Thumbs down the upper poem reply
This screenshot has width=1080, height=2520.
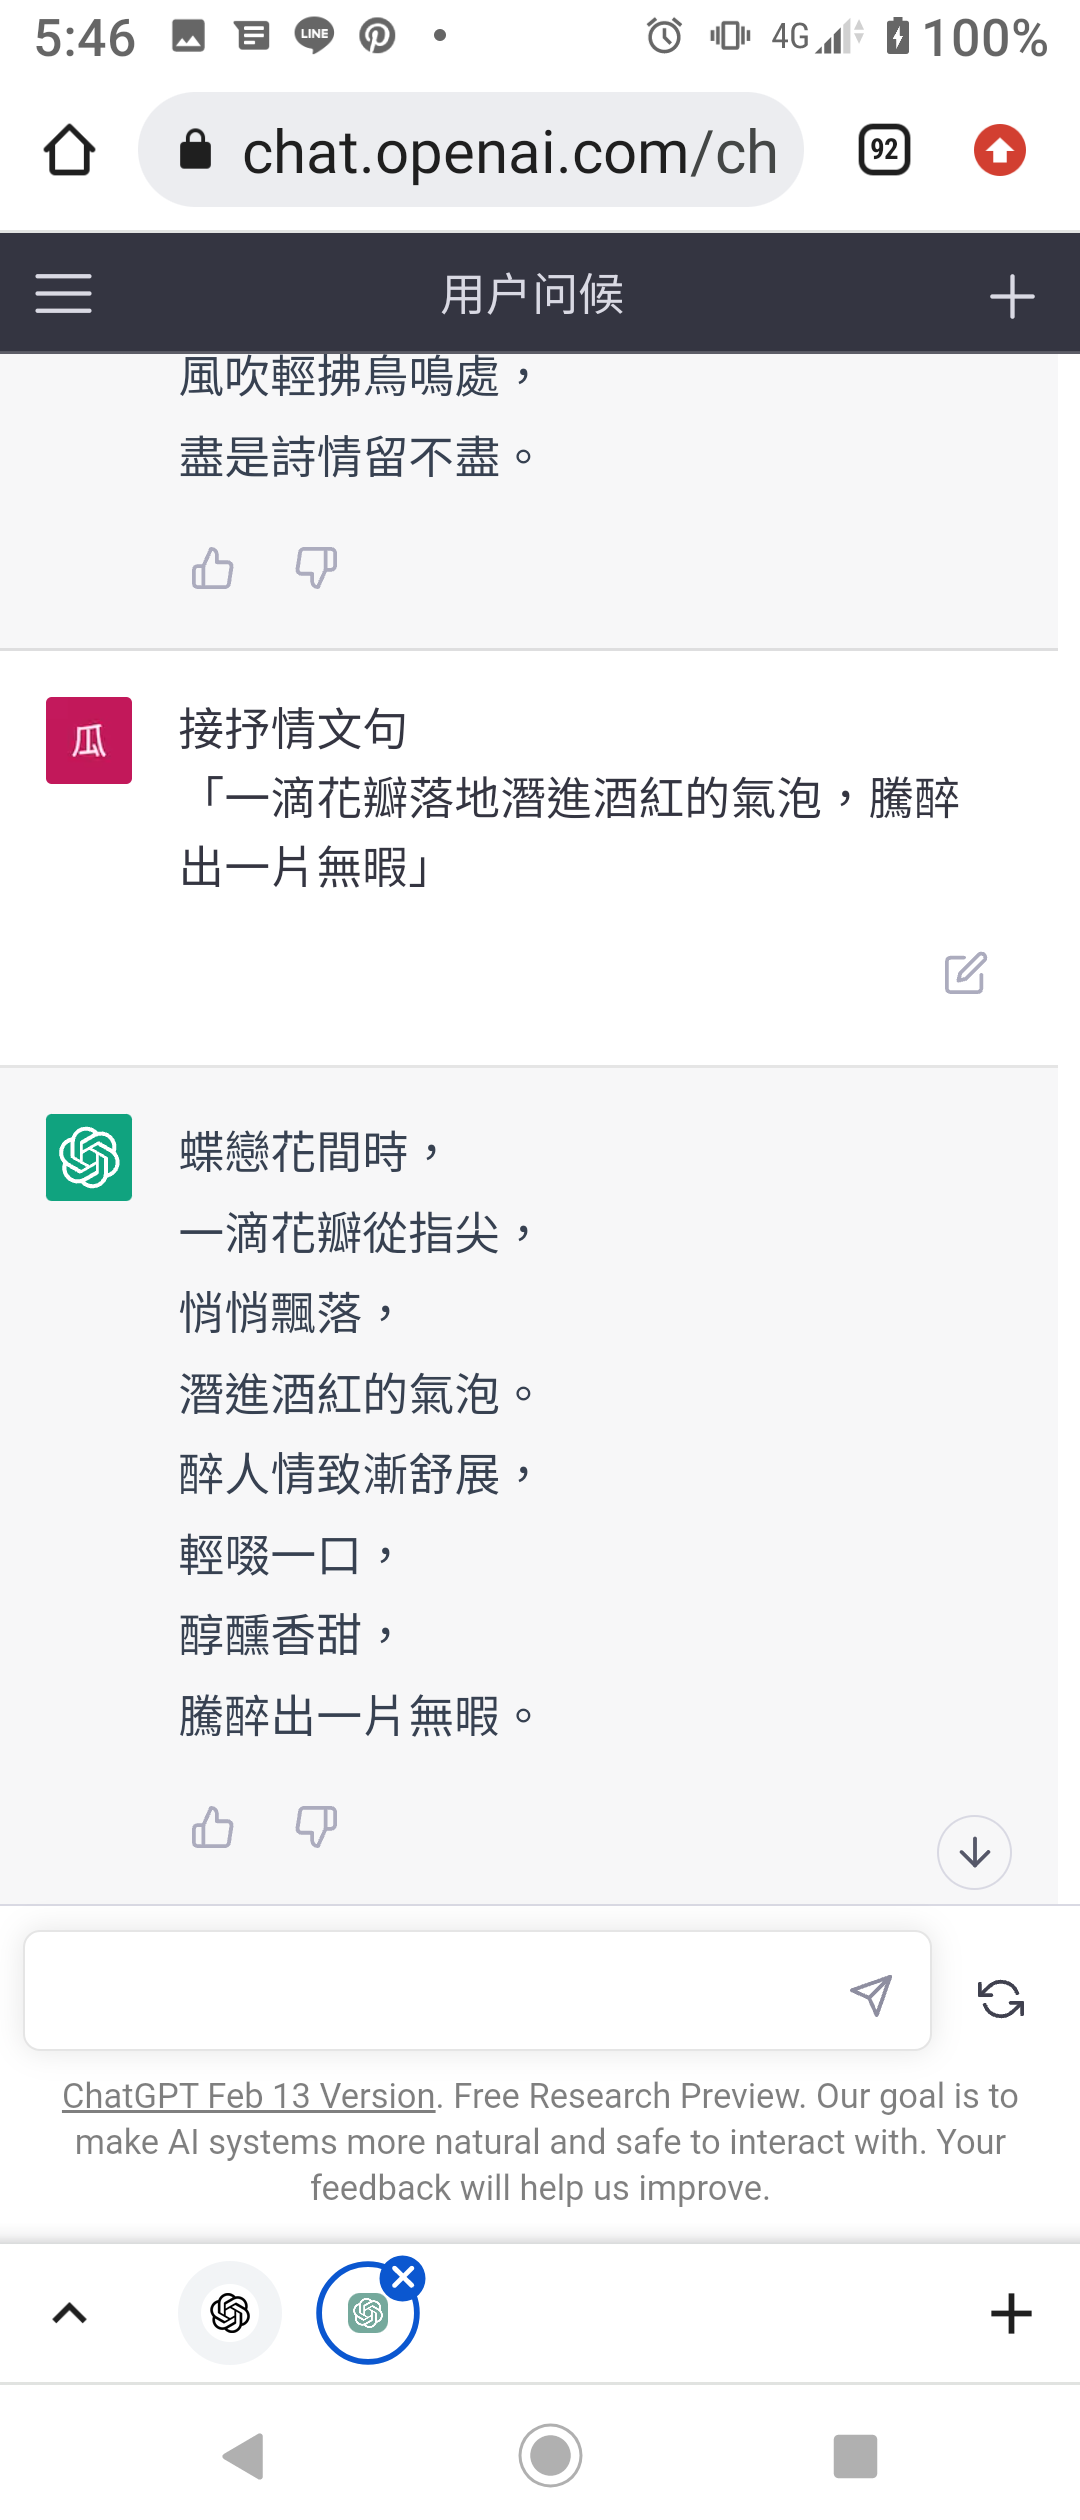point(316,567)
